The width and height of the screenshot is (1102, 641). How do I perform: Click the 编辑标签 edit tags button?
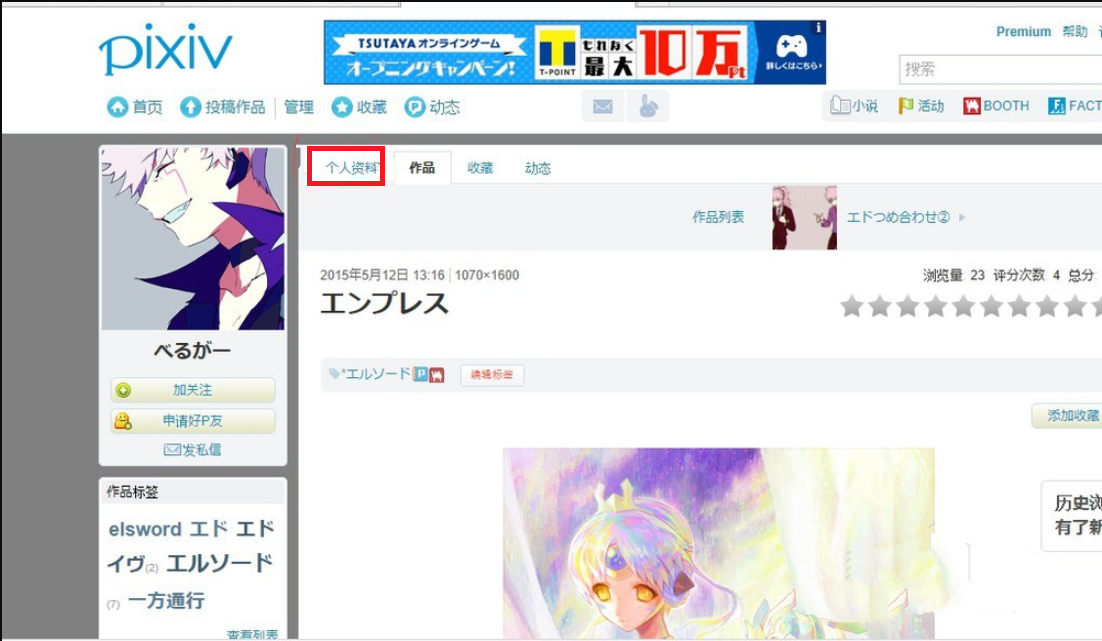[492, 375]
